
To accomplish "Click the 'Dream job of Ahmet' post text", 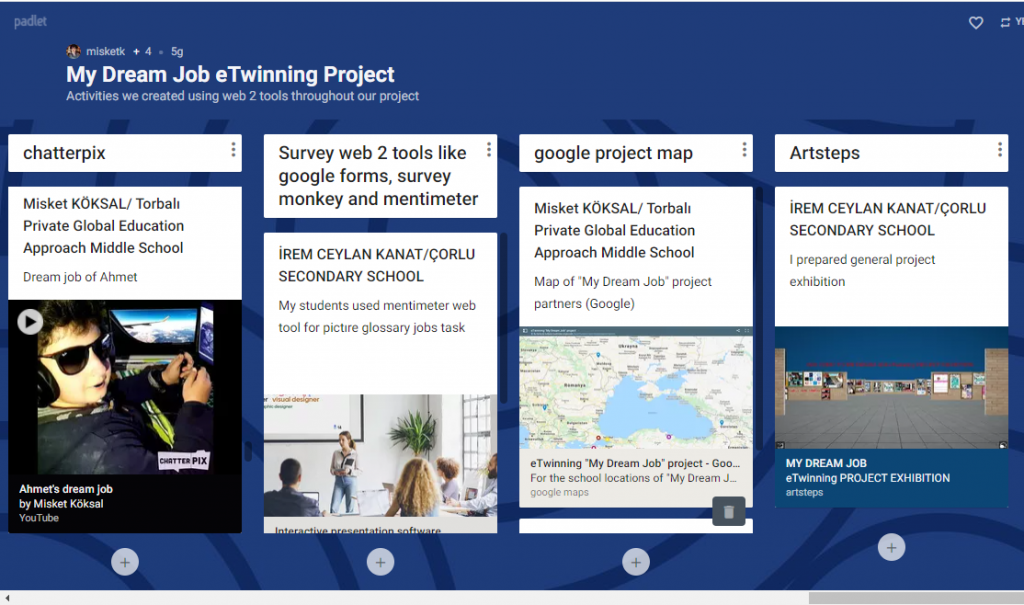I will pos(80,277).
